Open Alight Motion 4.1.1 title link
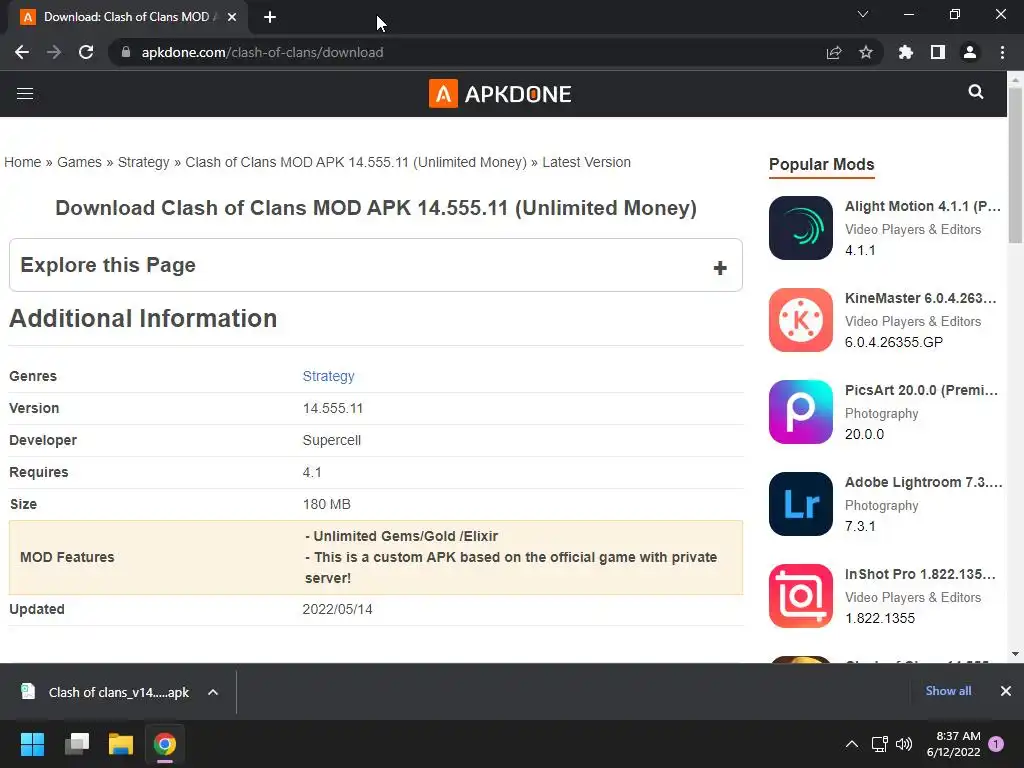 click(923, 206)
